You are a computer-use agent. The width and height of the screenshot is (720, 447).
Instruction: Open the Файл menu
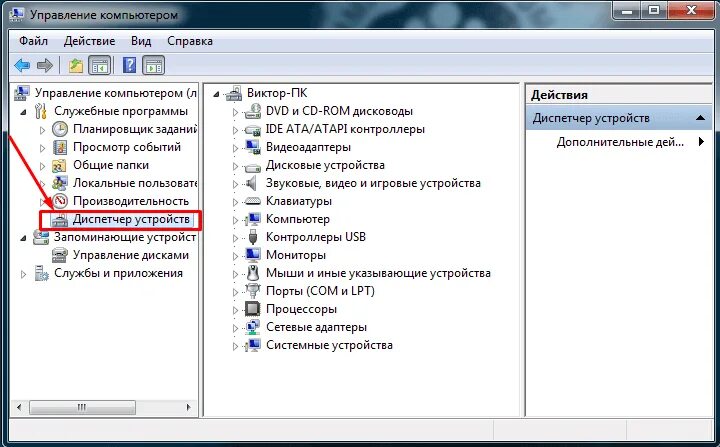33,41
